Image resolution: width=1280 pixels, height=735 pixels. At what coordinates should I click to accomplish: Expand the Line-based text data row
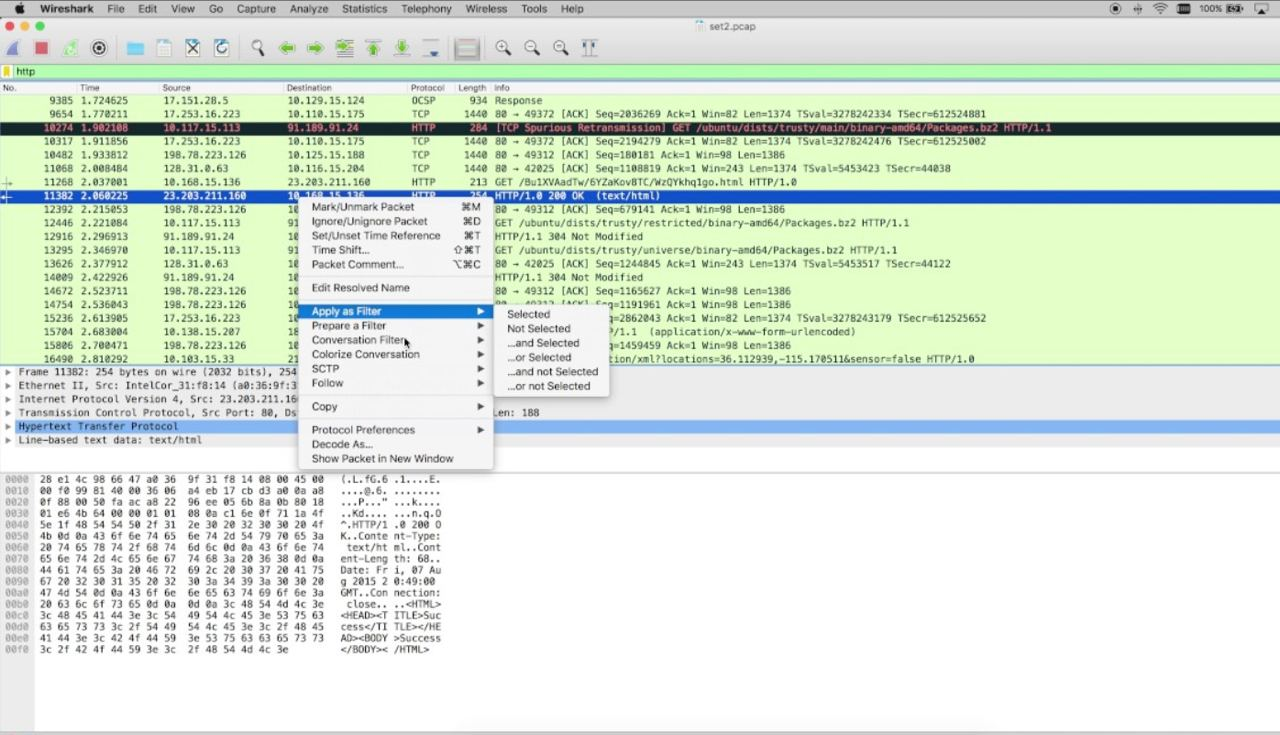point(8,440)
